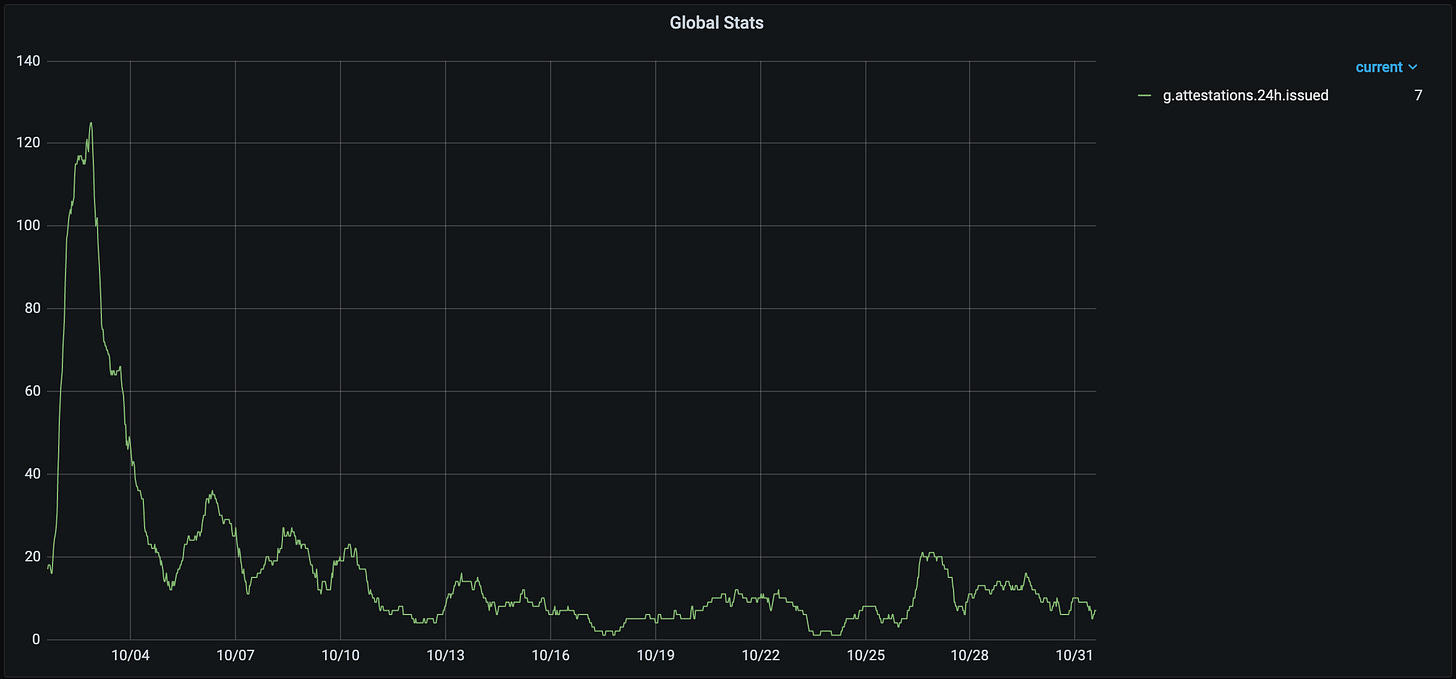Click the 20 y-axis label
The height and width of the screenshot is (679, 1456).
pos(32,557)
